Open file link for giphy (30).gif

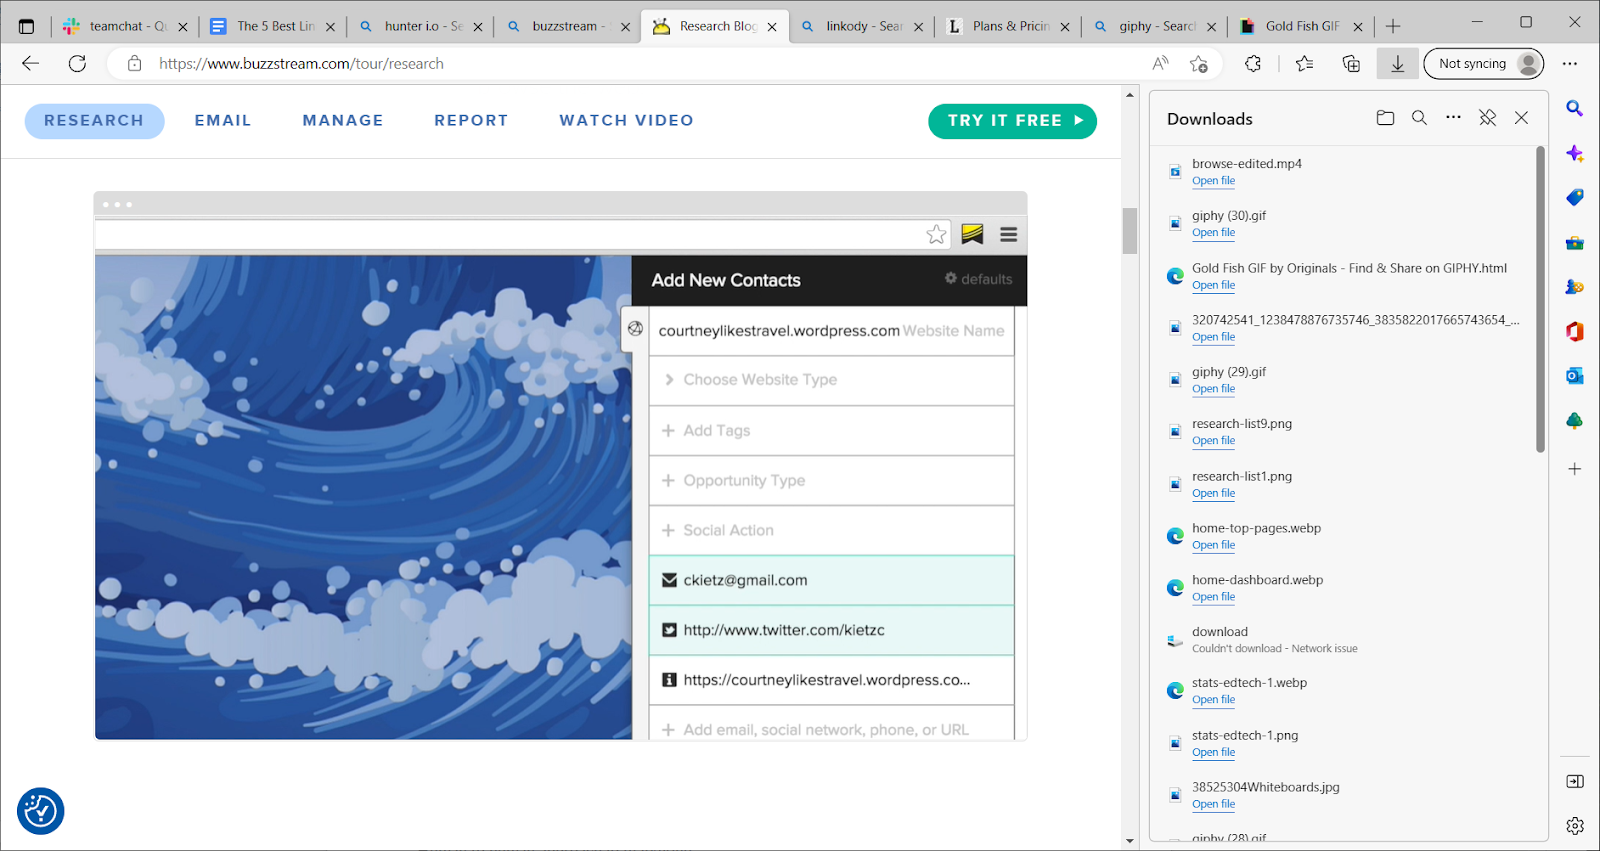[1213, 233]
